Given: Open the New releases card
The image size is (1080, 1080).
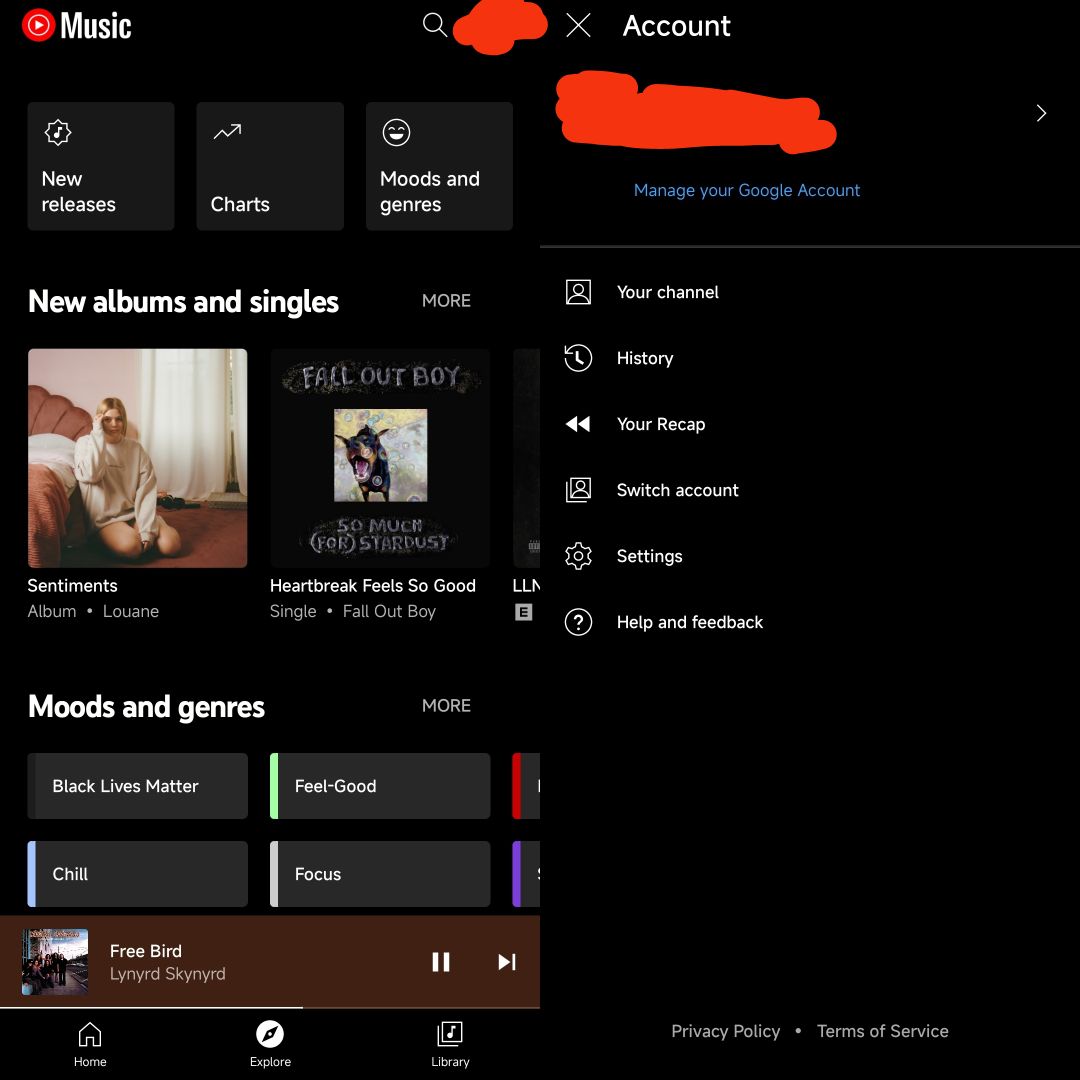Looking at the screenshot, I should [x=101, y=166].
